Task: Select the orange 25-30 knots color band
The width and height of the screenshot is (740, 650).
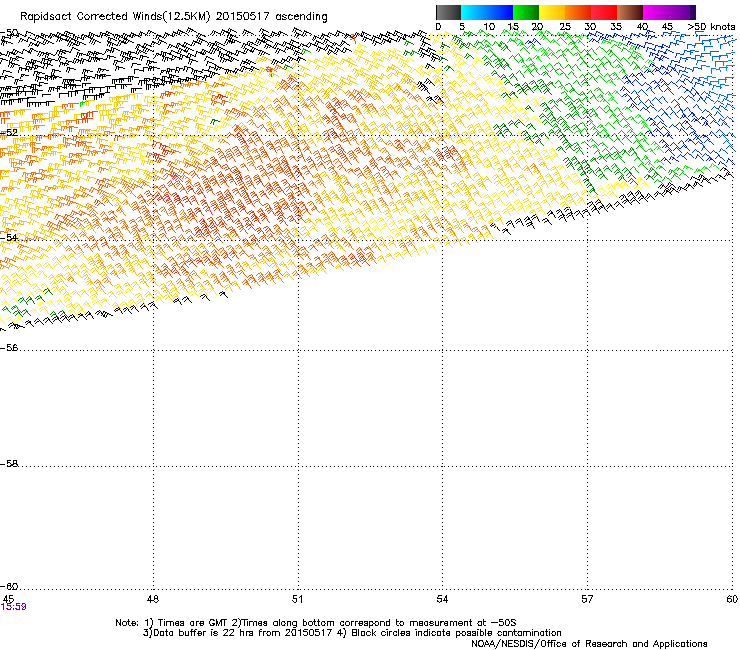Action: (578, 12)
